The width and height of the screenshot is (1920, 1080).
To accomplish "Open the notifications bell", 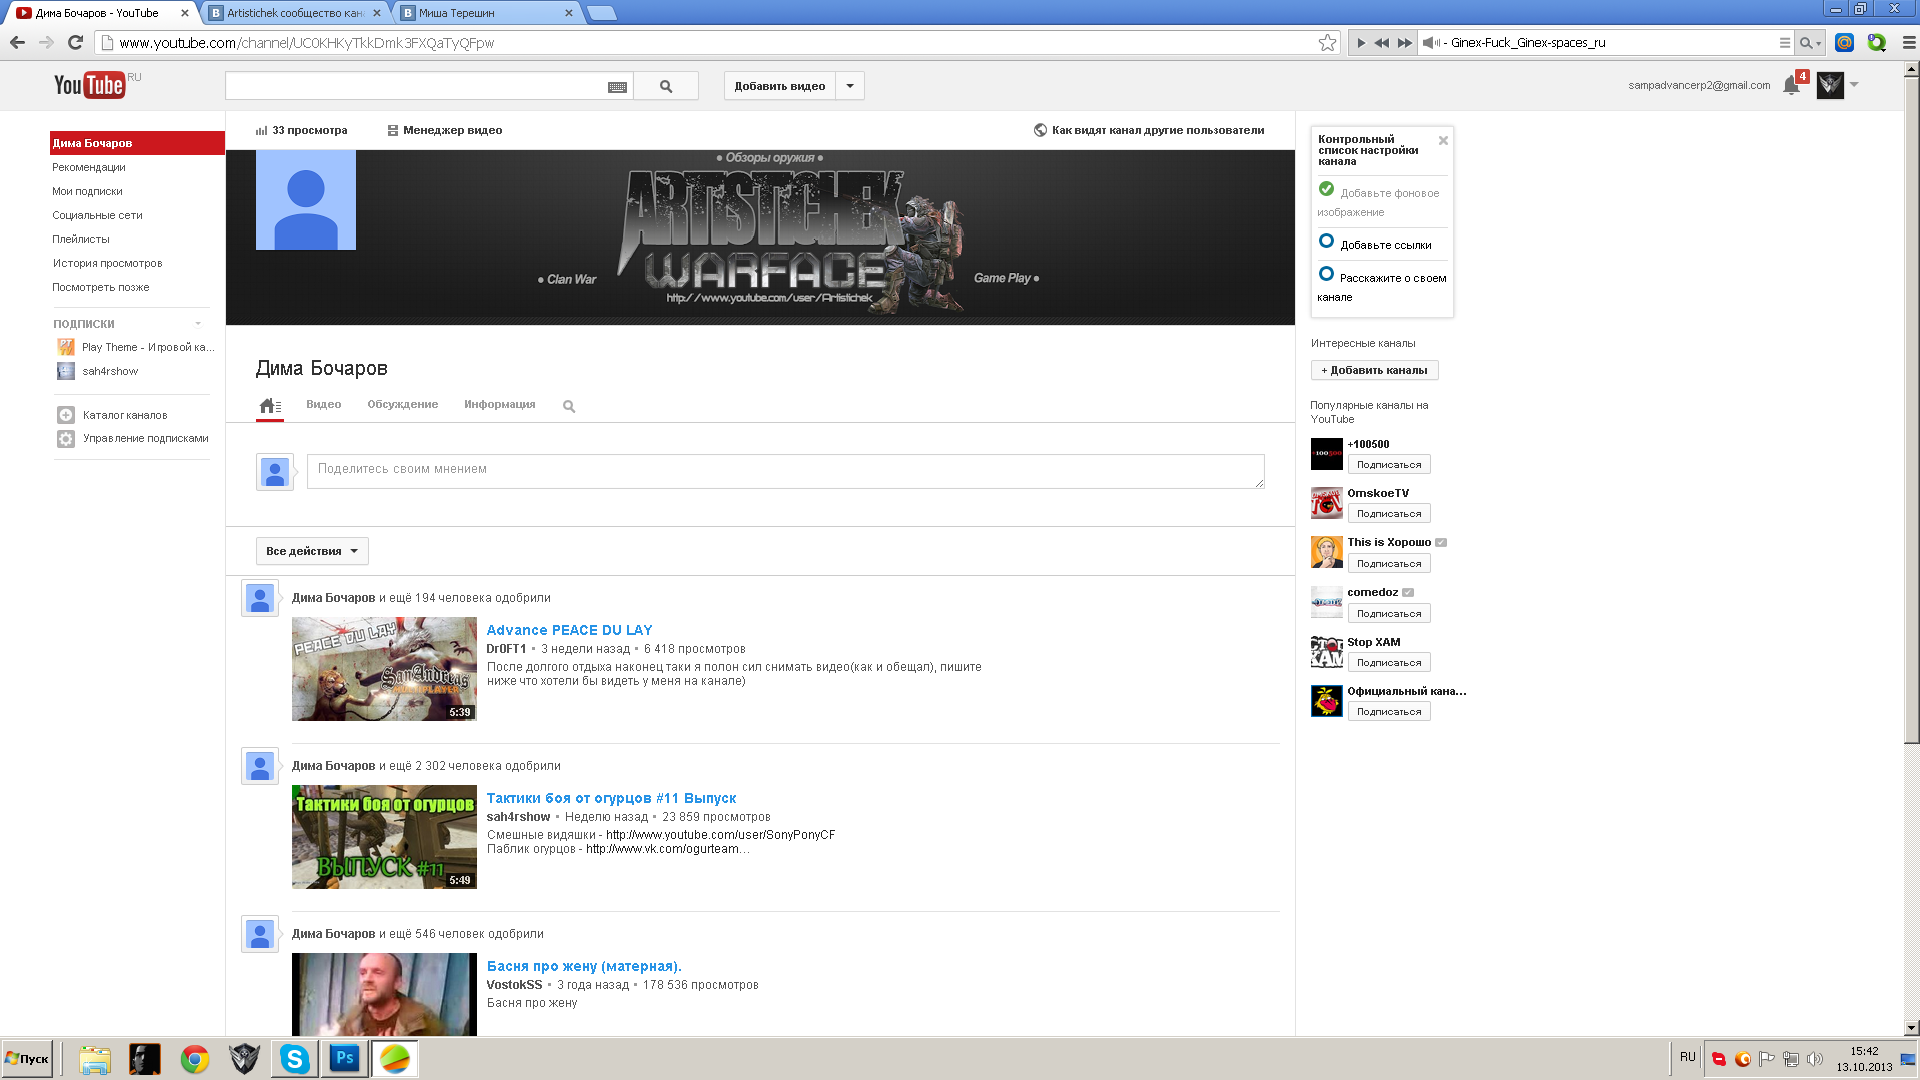I will point(1791,86).
